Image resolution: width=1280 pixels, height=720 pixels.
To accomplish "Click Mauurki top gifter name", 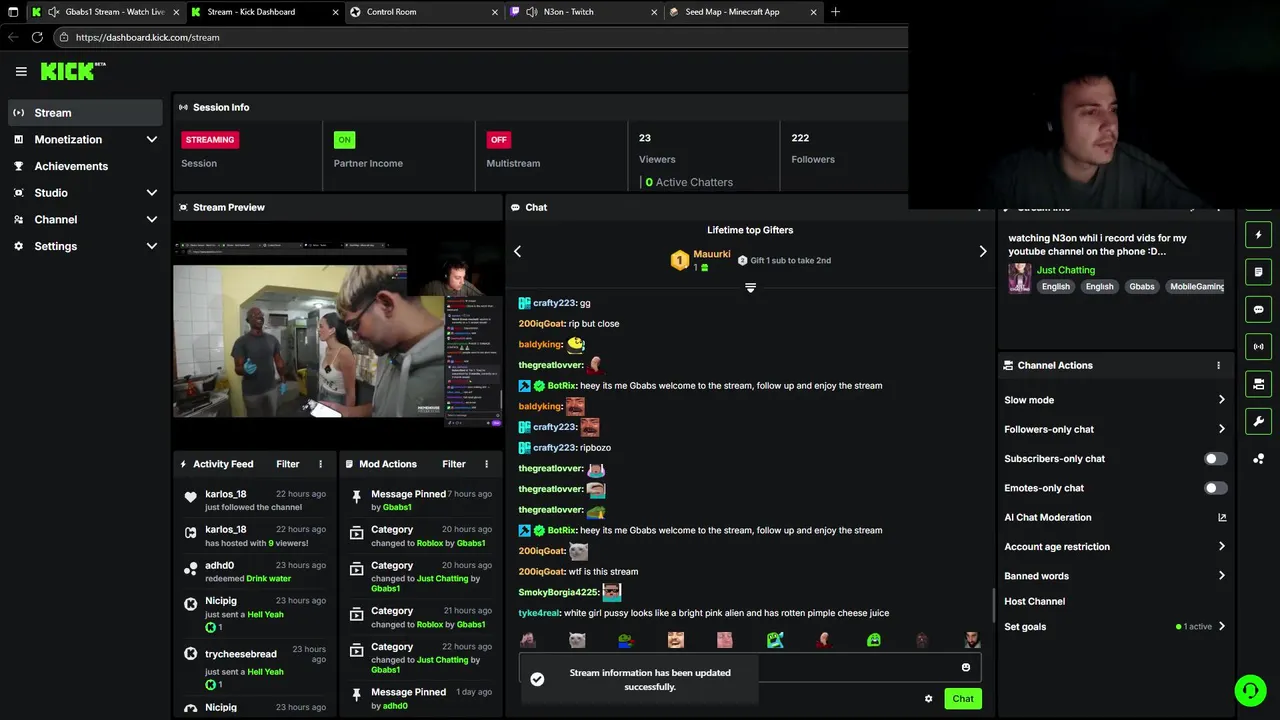I will click(x=712, y=254).
